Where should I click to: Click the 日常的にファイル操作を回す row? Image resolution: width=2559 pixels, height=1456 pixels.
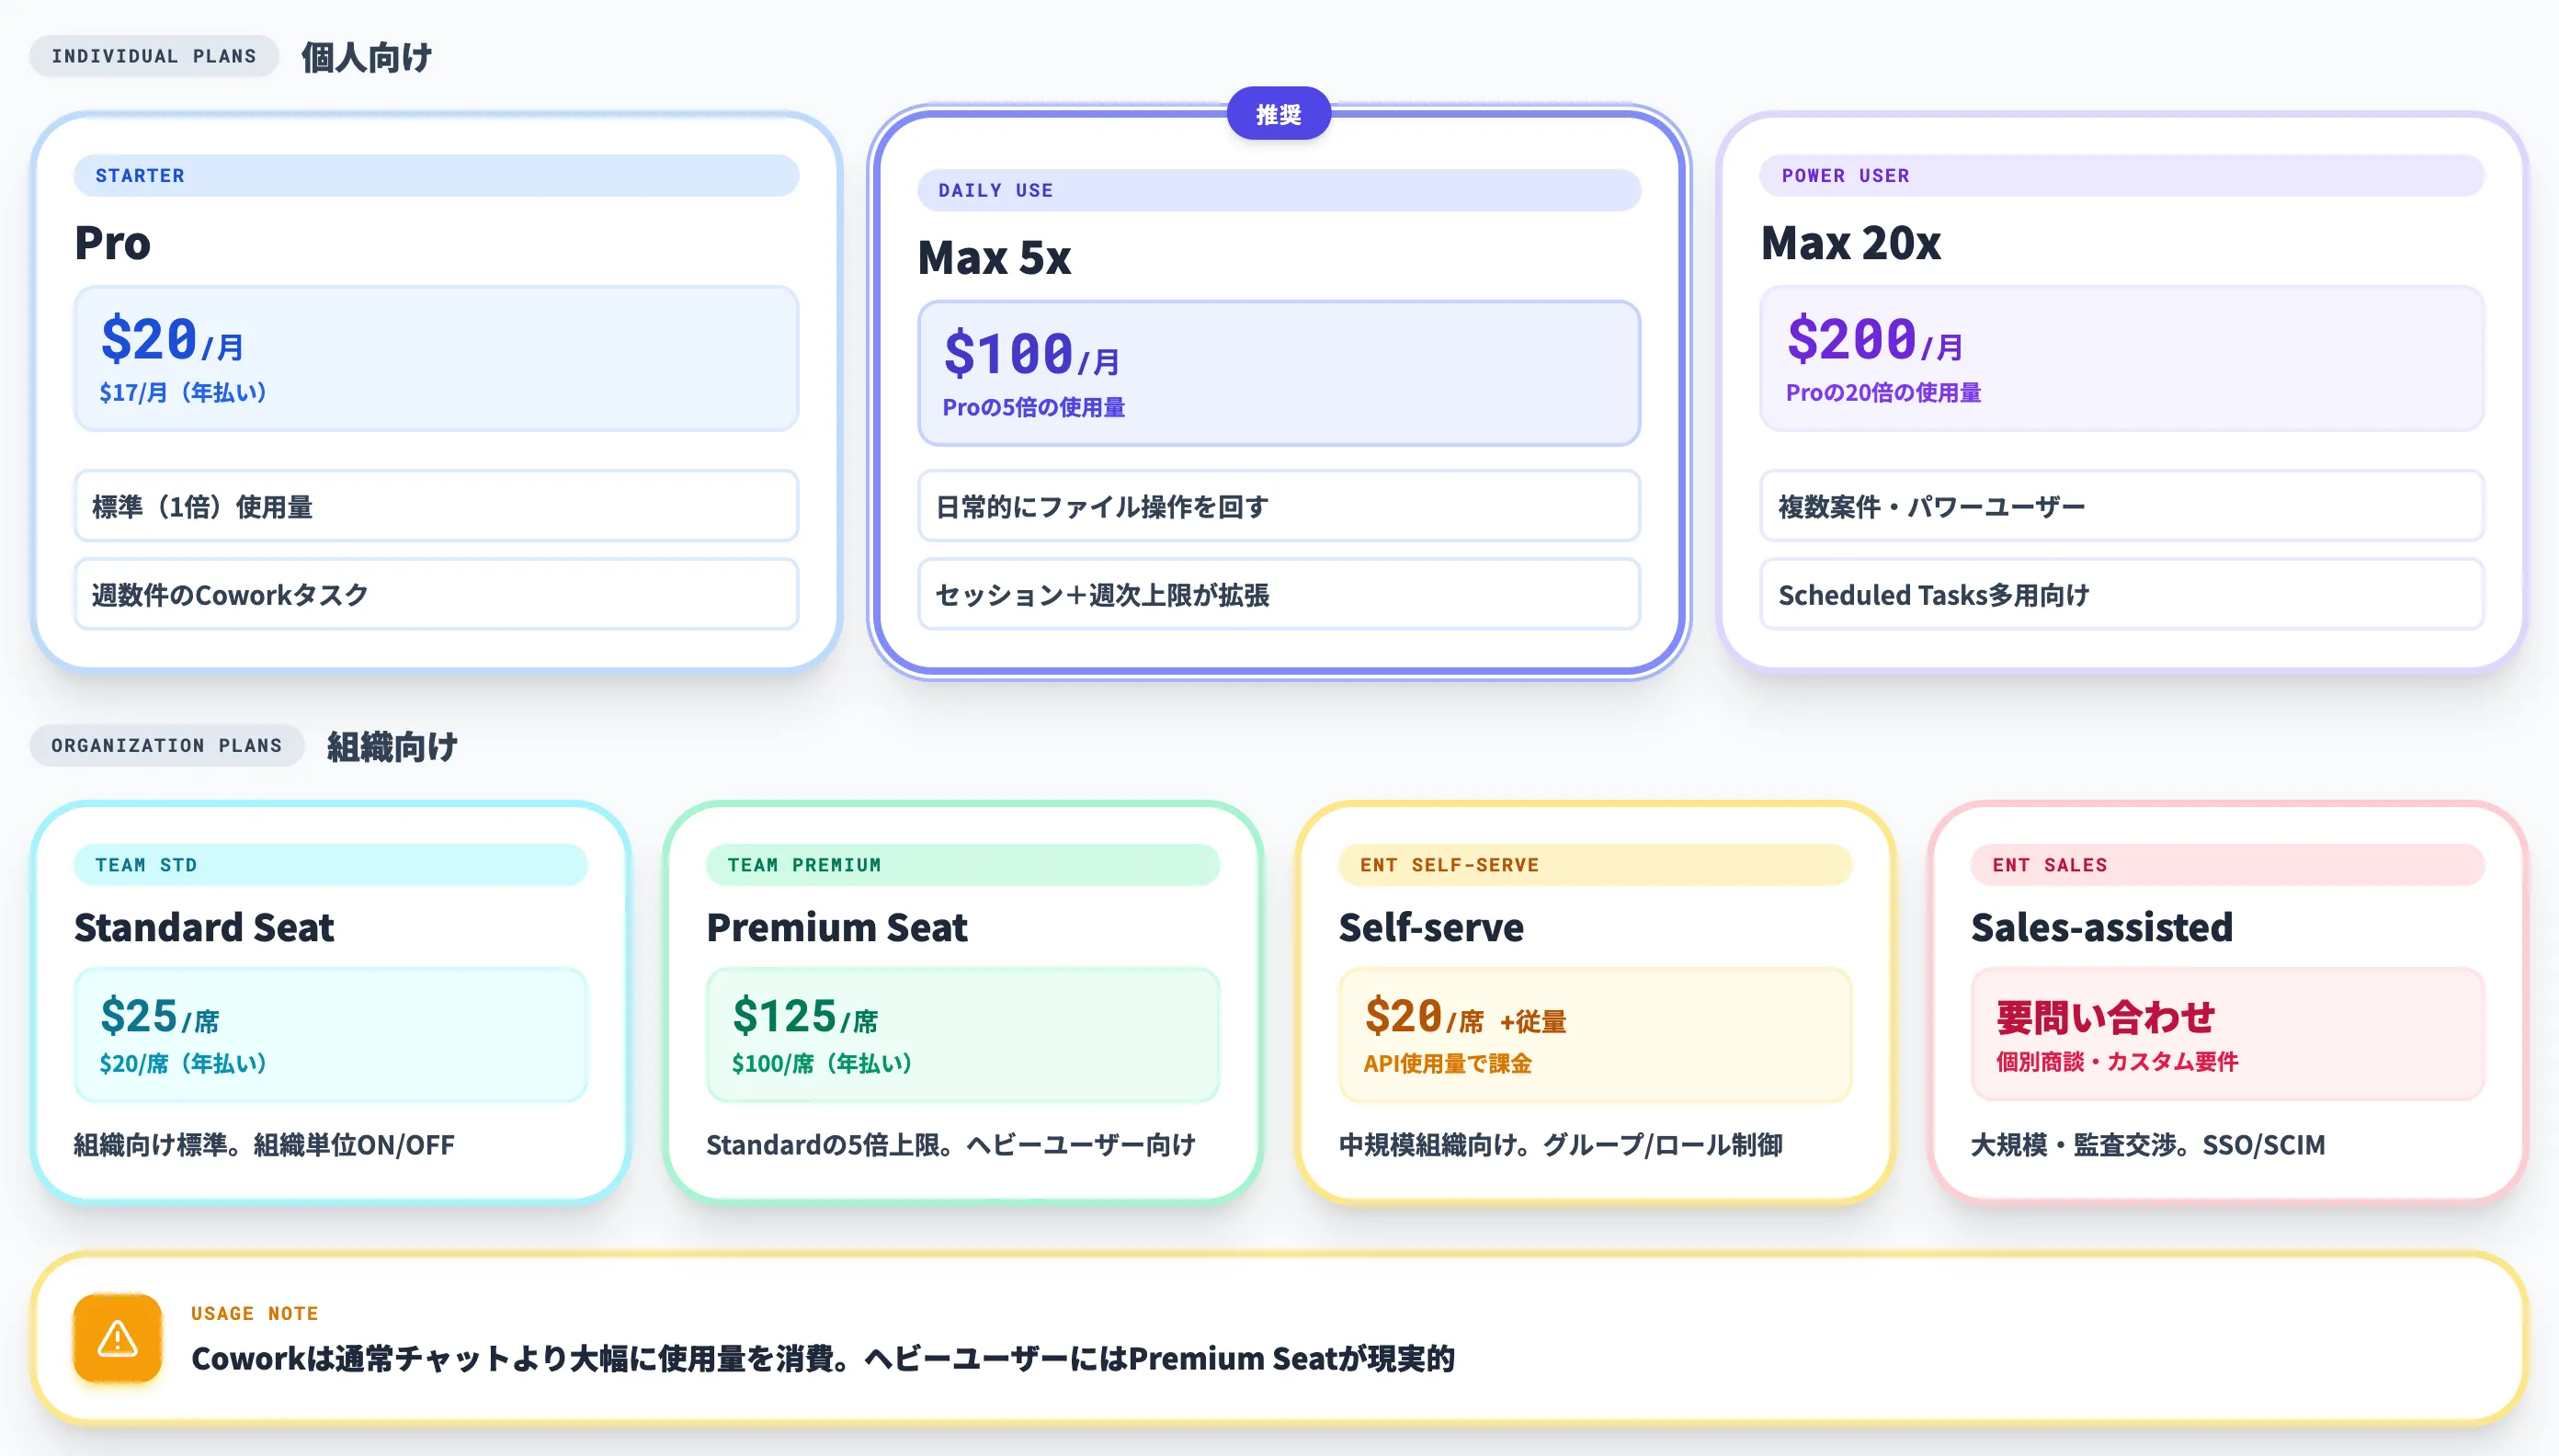[1279, 506]
